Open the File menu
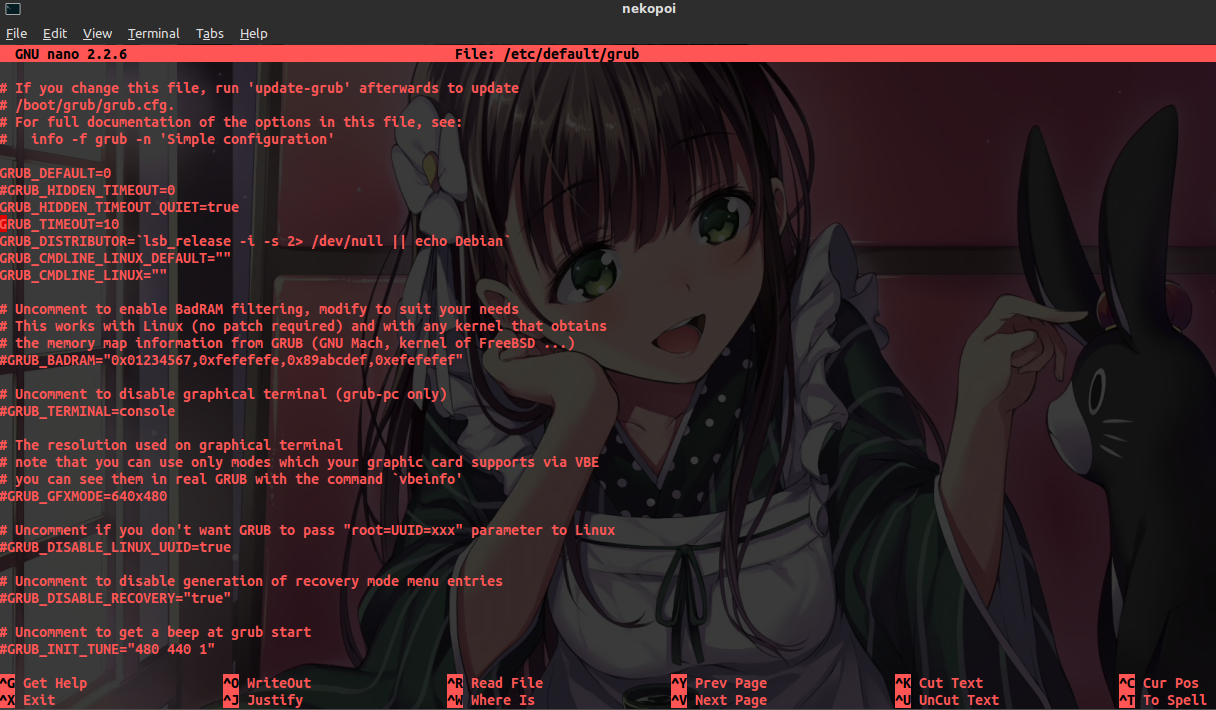 pos(17,33)
